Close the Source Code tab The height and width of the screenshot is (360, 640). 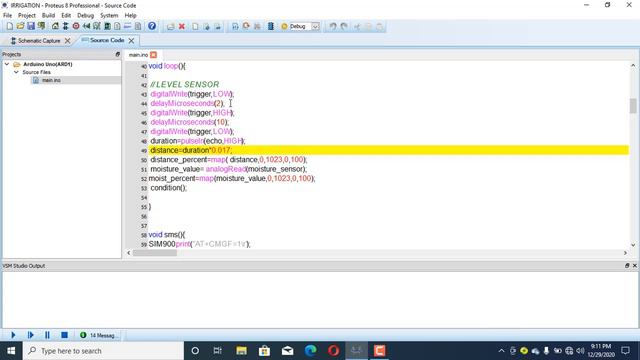[x=131, y=40]
